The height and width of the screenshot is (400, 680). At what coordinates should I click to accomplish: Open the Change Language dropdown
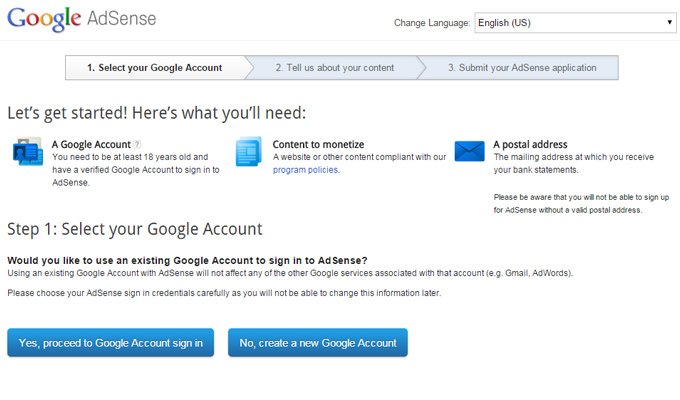(x=575, y=23)
